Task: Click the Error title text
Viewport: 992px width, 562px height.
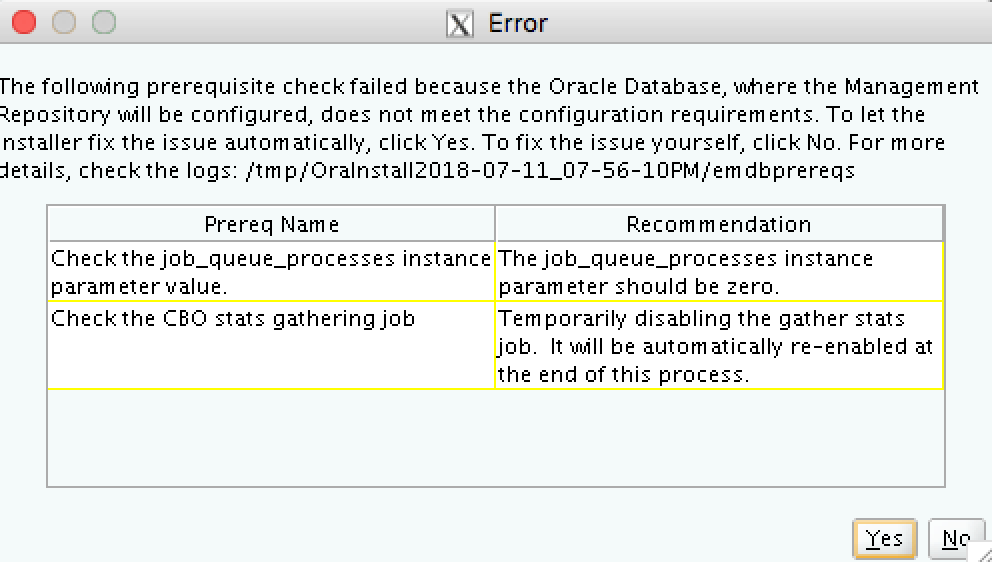Action: pos(518,24)
